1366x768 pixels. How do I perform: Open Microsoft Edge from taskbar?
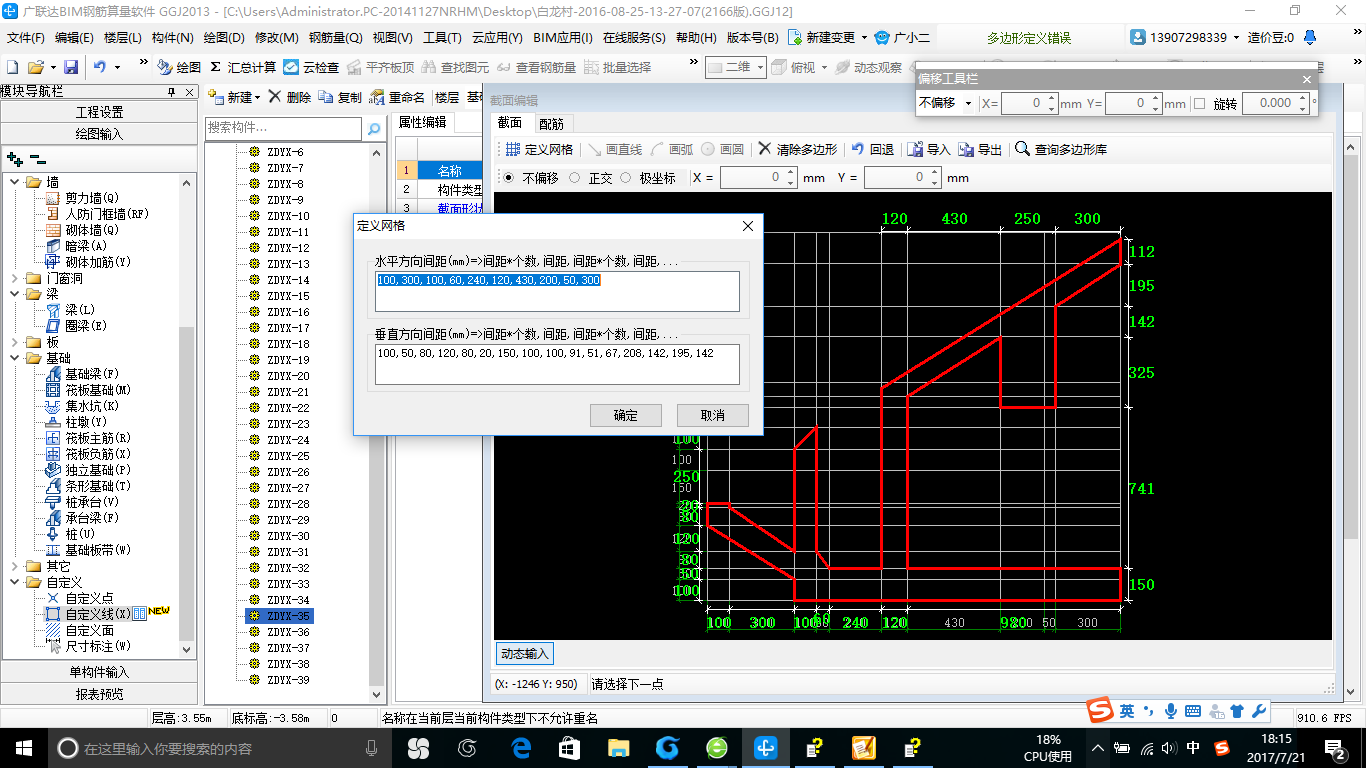(x=521, y=748)
